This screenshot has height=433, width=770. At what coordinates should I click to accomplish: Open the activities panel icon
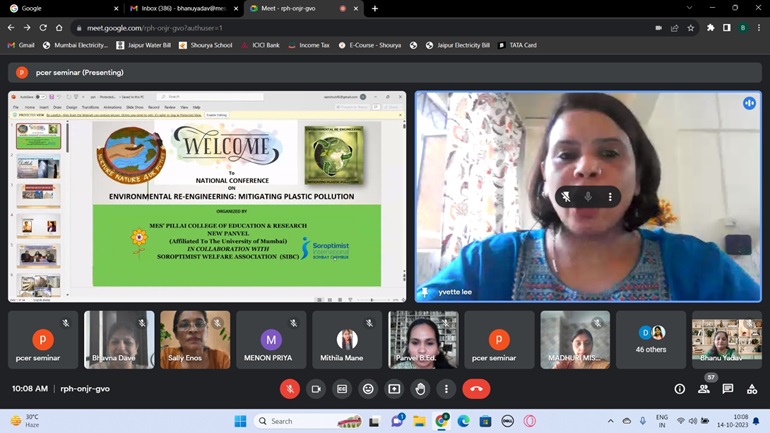[x=752, y=389]
